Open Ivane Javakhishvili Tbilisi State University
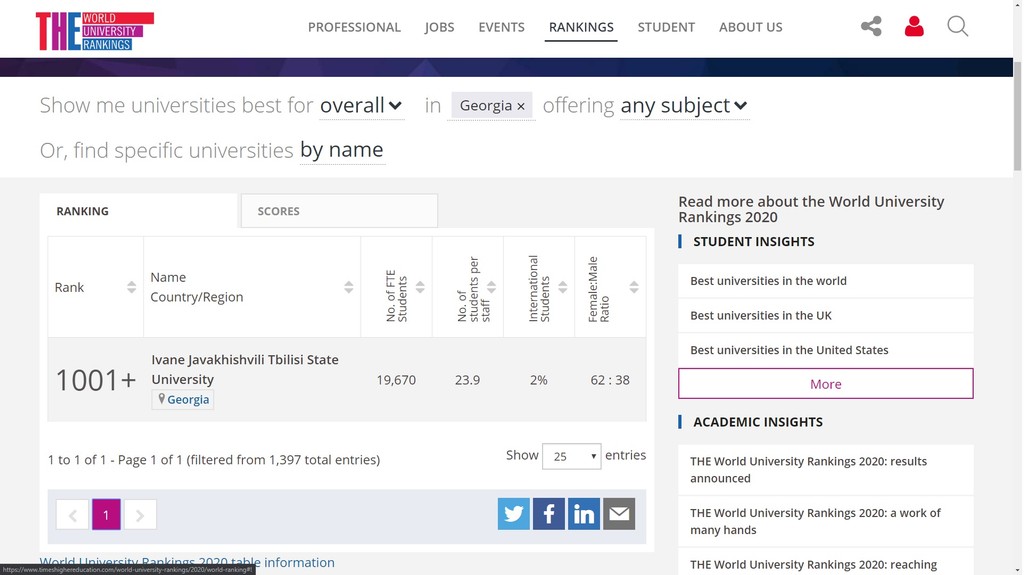Viewport: 1024px width, 575px height. [x=245, y=369]
